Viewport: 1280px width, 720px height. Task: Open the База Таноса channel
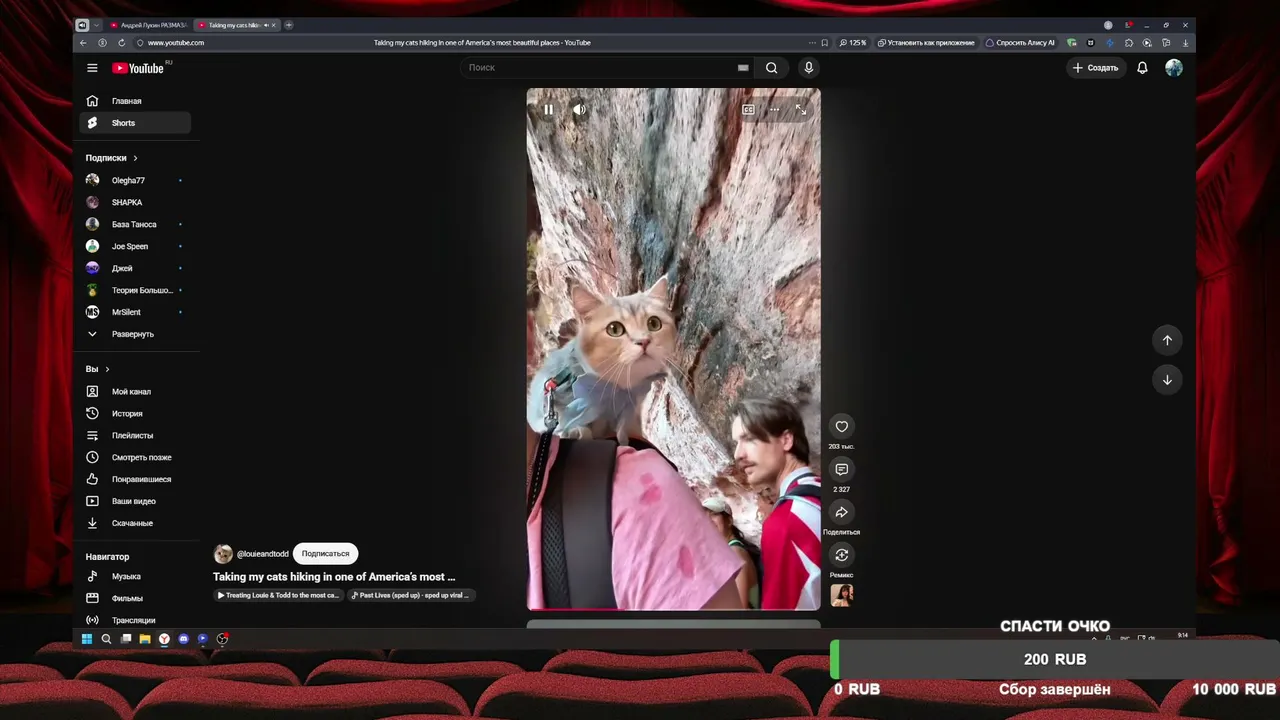click(135, 225)
